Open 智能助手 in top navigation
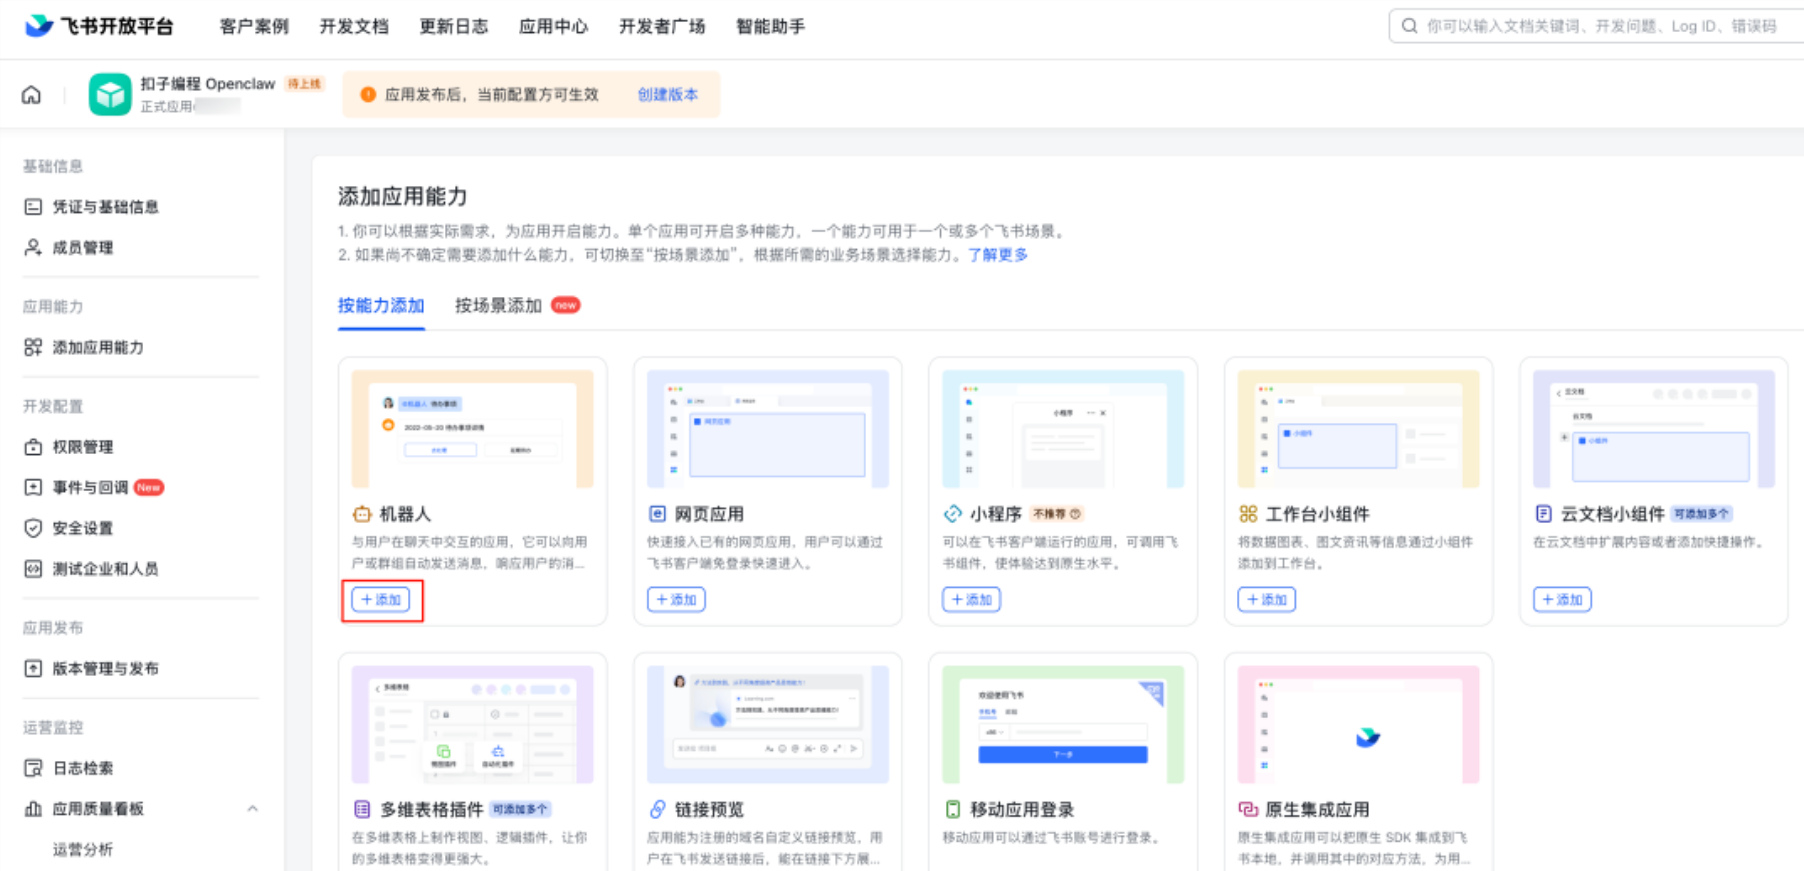 tap(770, 26)
